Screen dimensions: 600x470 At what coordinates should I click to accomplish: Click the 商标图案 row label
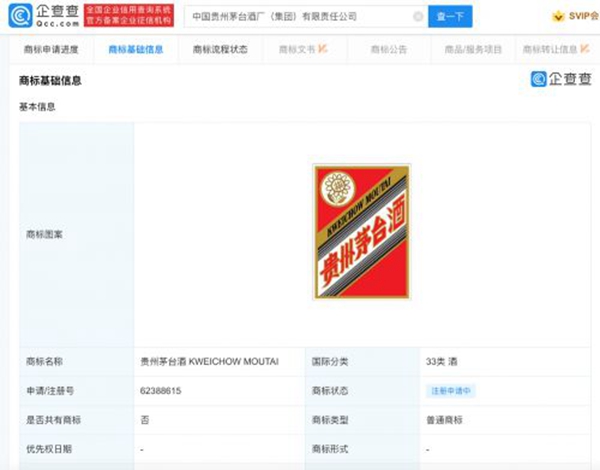(x=44, y=234)
